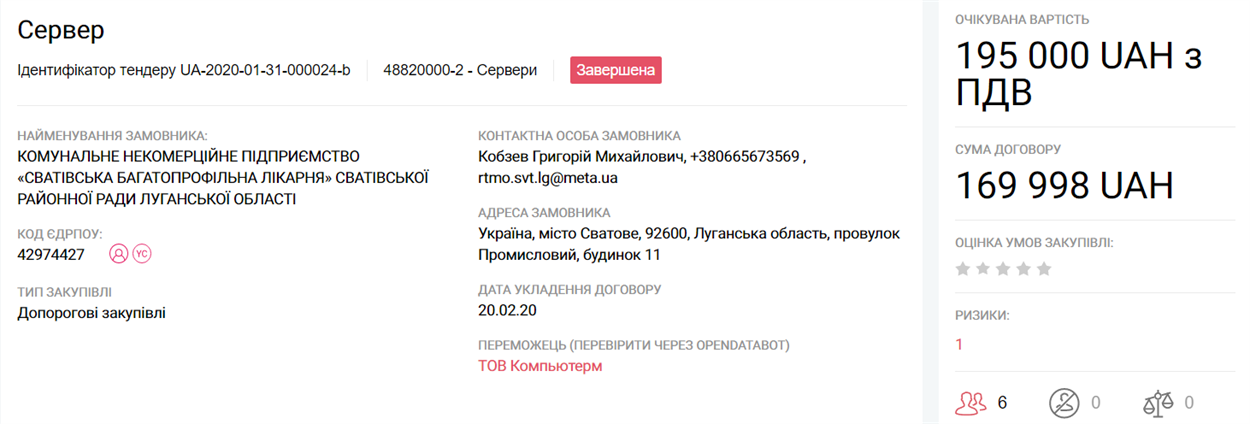
Task: Give five stars in ОЦІНКА УМОВ ЗАКУПІВЛІ
Action: [1044, 268]
